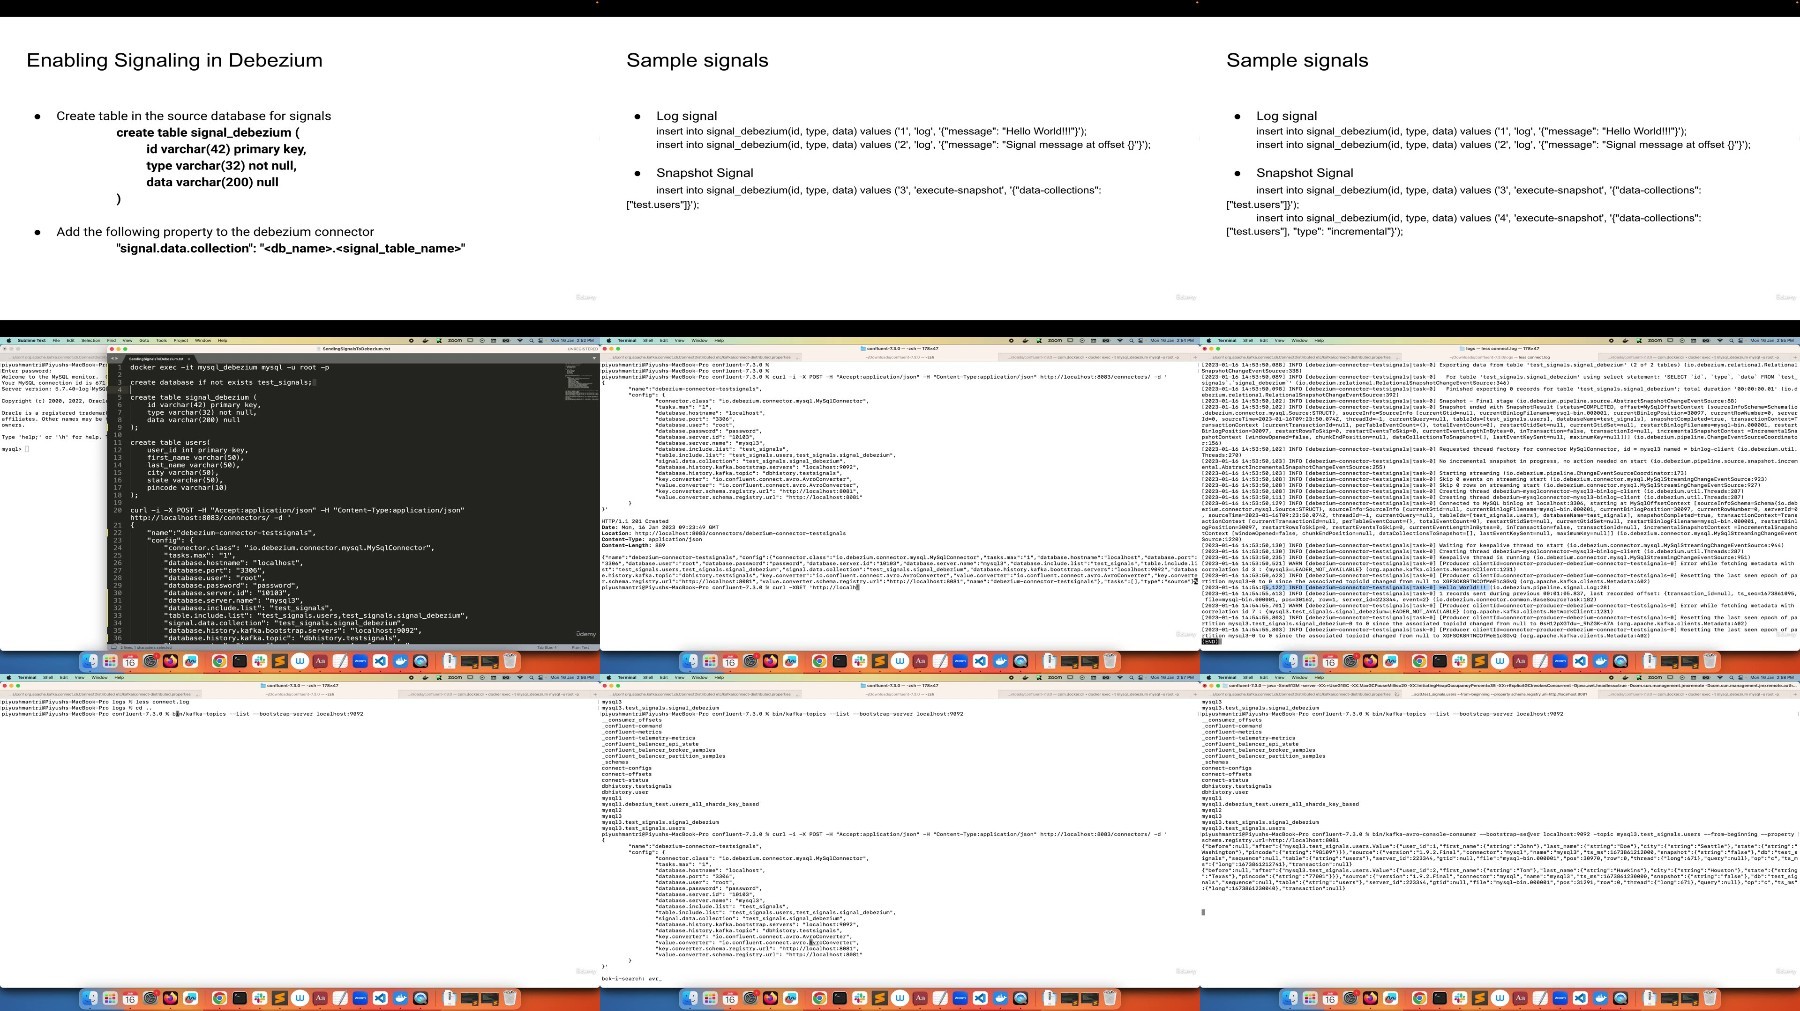Open Docker Desktop from dock below Sublime window
This screenshot has height=1011, width=1800.
[400, 661]
